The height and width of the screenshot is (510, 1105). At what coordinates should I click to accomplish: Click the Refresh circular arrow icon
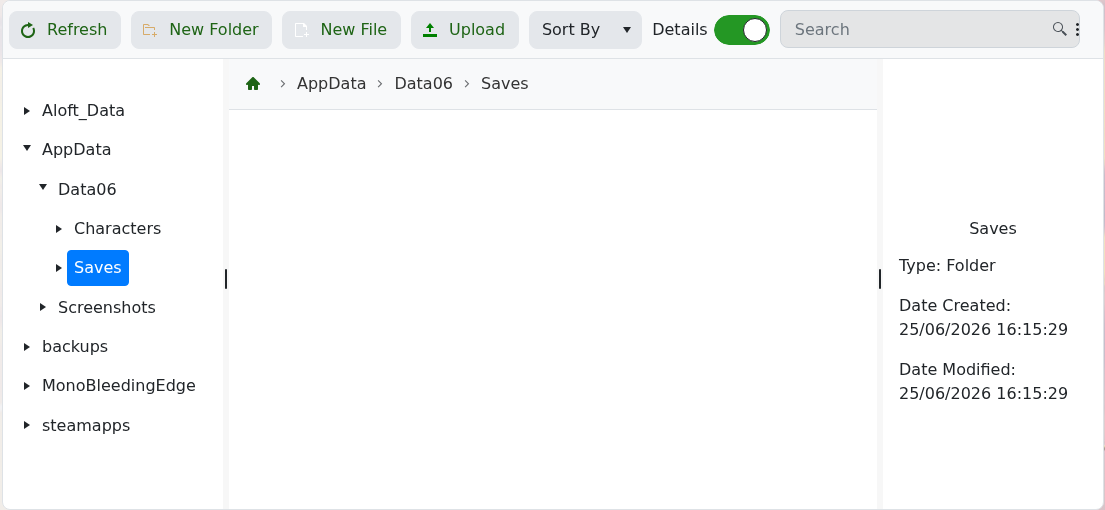[x=28, y=30]
